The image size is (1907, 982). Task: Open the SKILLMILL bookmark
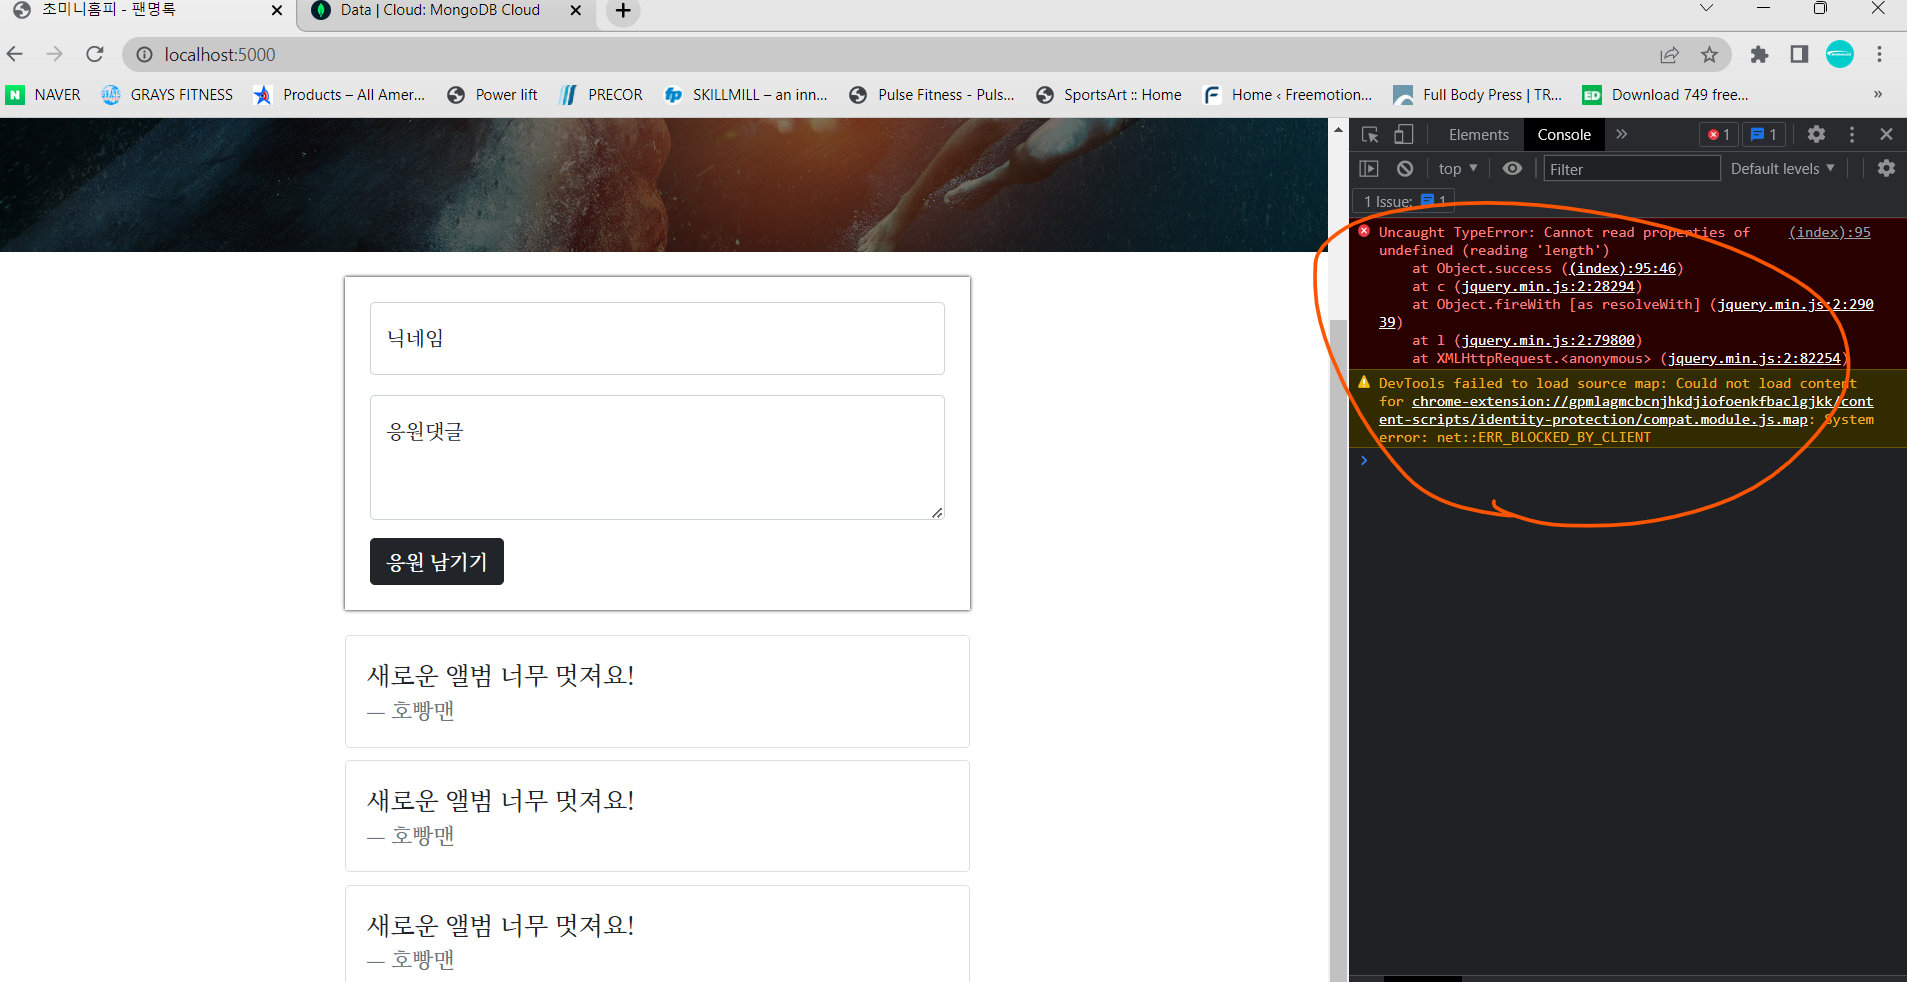coord(746,95)
